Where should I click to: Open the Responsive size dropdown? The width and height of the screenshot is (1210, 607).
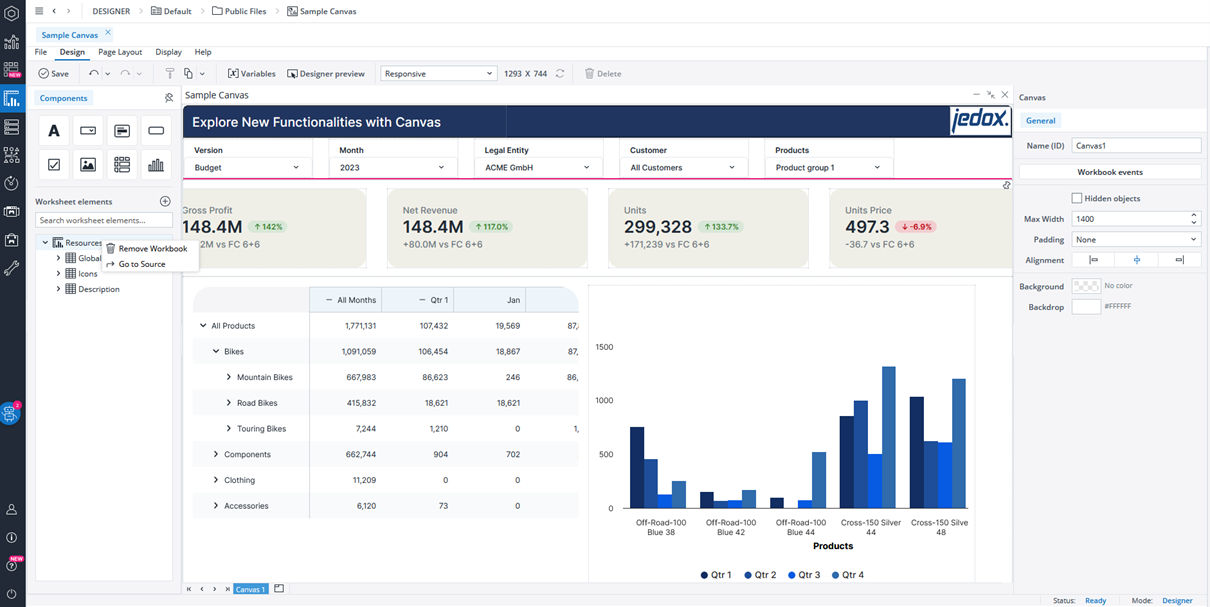[438, 74]
